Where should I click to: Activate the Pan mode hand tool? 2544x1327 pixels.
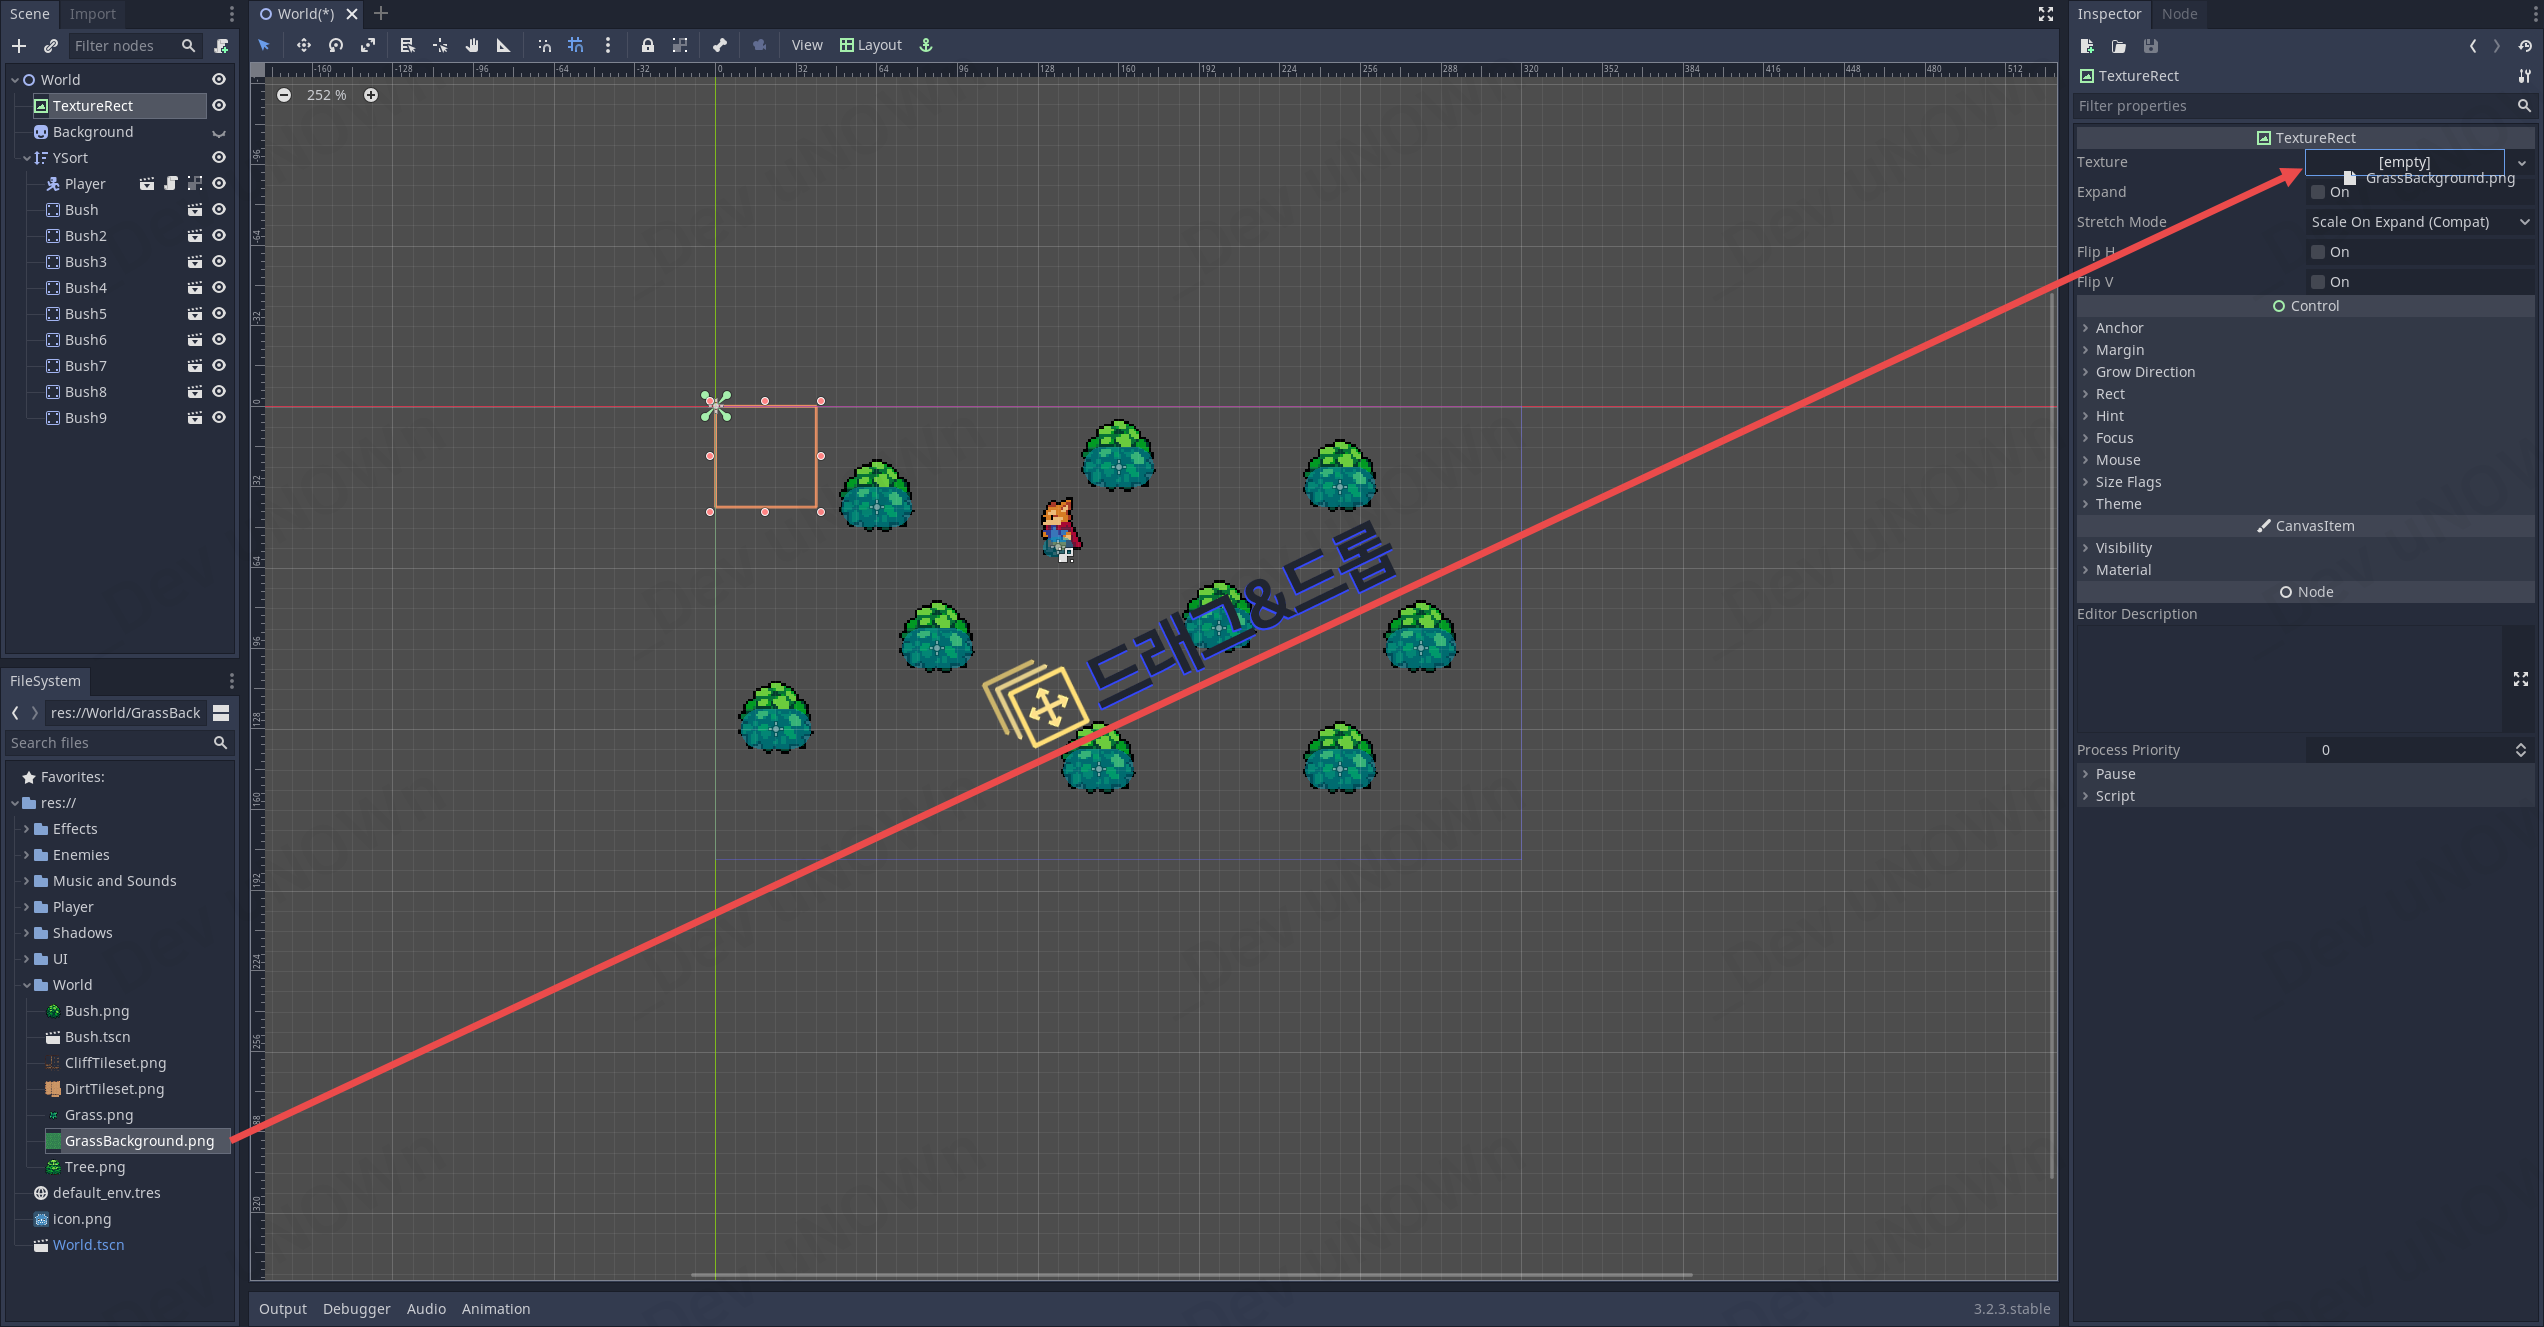click(472, 45)
